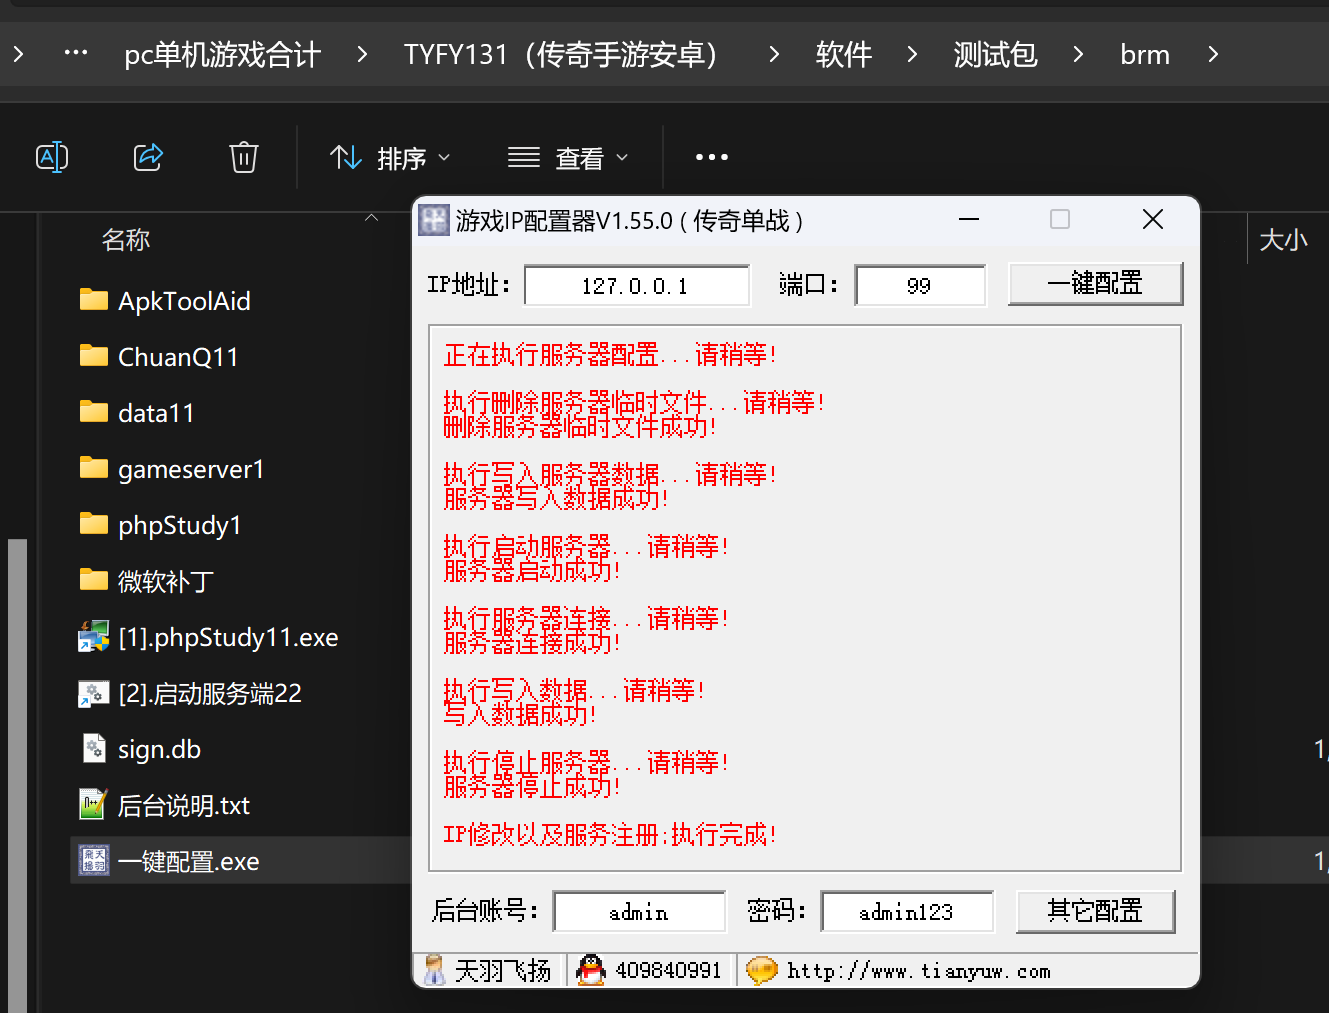Click the 测试包 breadcrumb item
This screenshot has height=1013, width=1329.
pyautogui.click(x=995, y=54)
